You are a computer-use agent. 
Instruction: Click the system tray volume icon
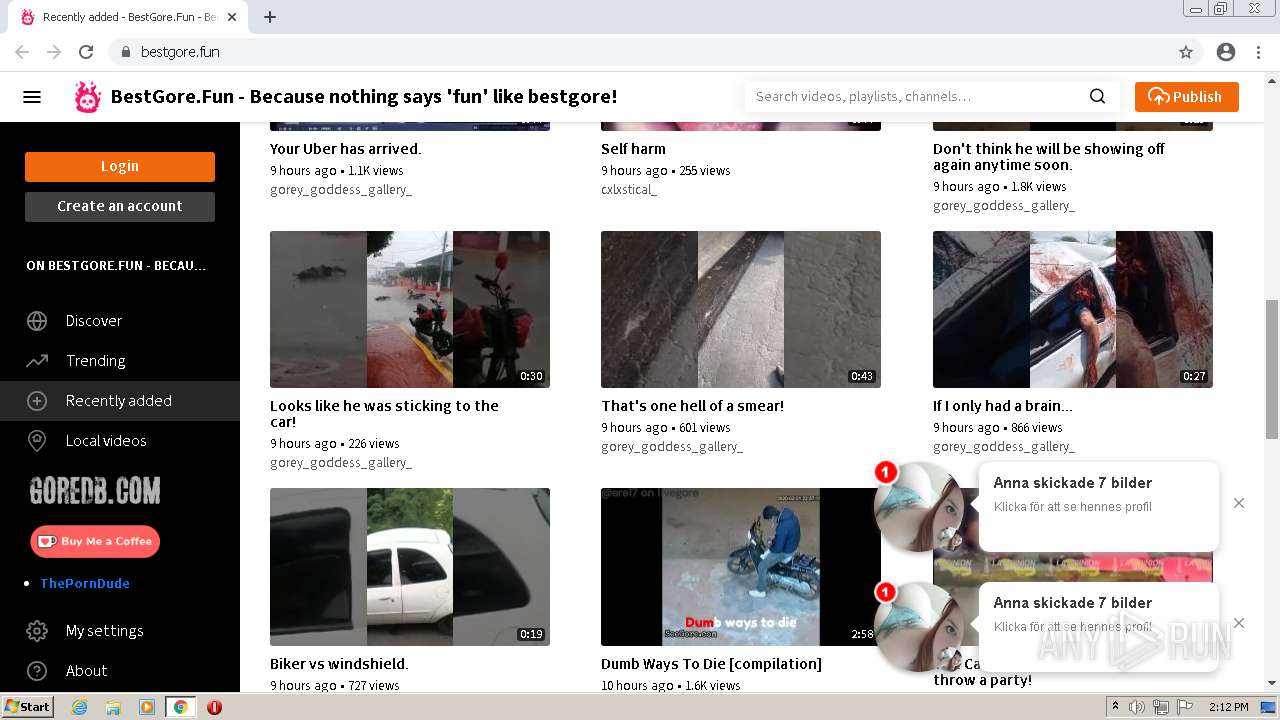pyautogui.click(x=1137, y=707)
